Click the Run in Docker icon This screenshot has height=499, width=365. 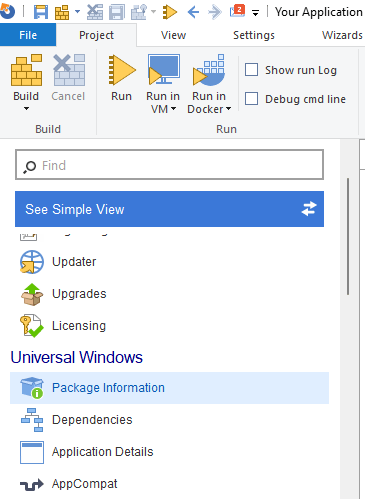[209, 70]
